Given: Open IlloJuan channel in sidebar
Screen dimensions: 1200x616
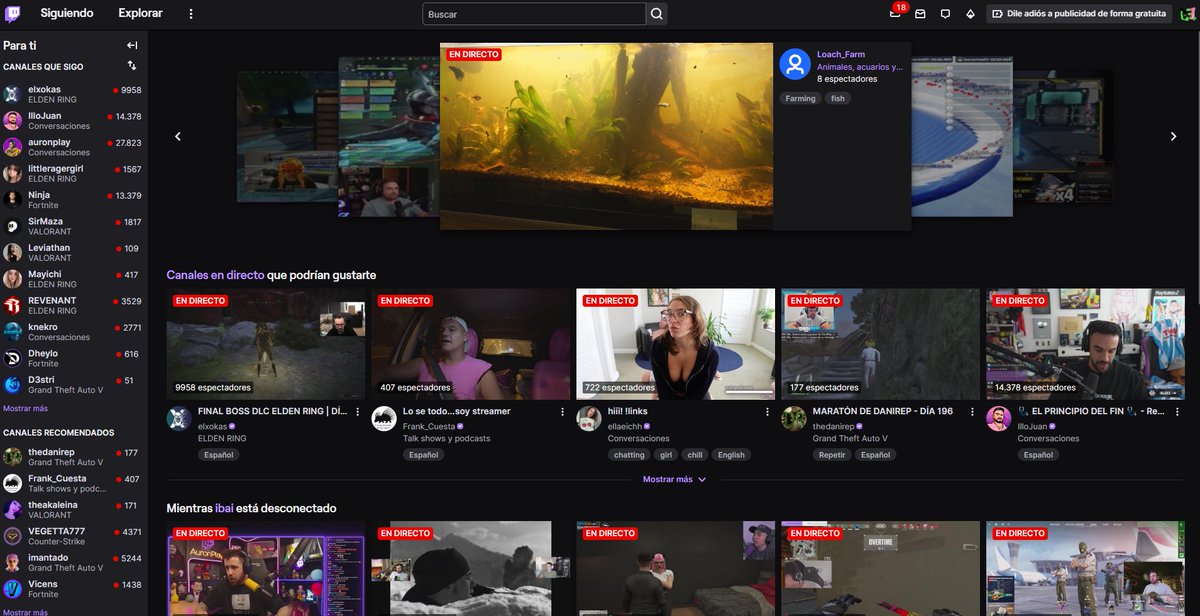Looking at the screenshot, I should [x=74, y=121].
